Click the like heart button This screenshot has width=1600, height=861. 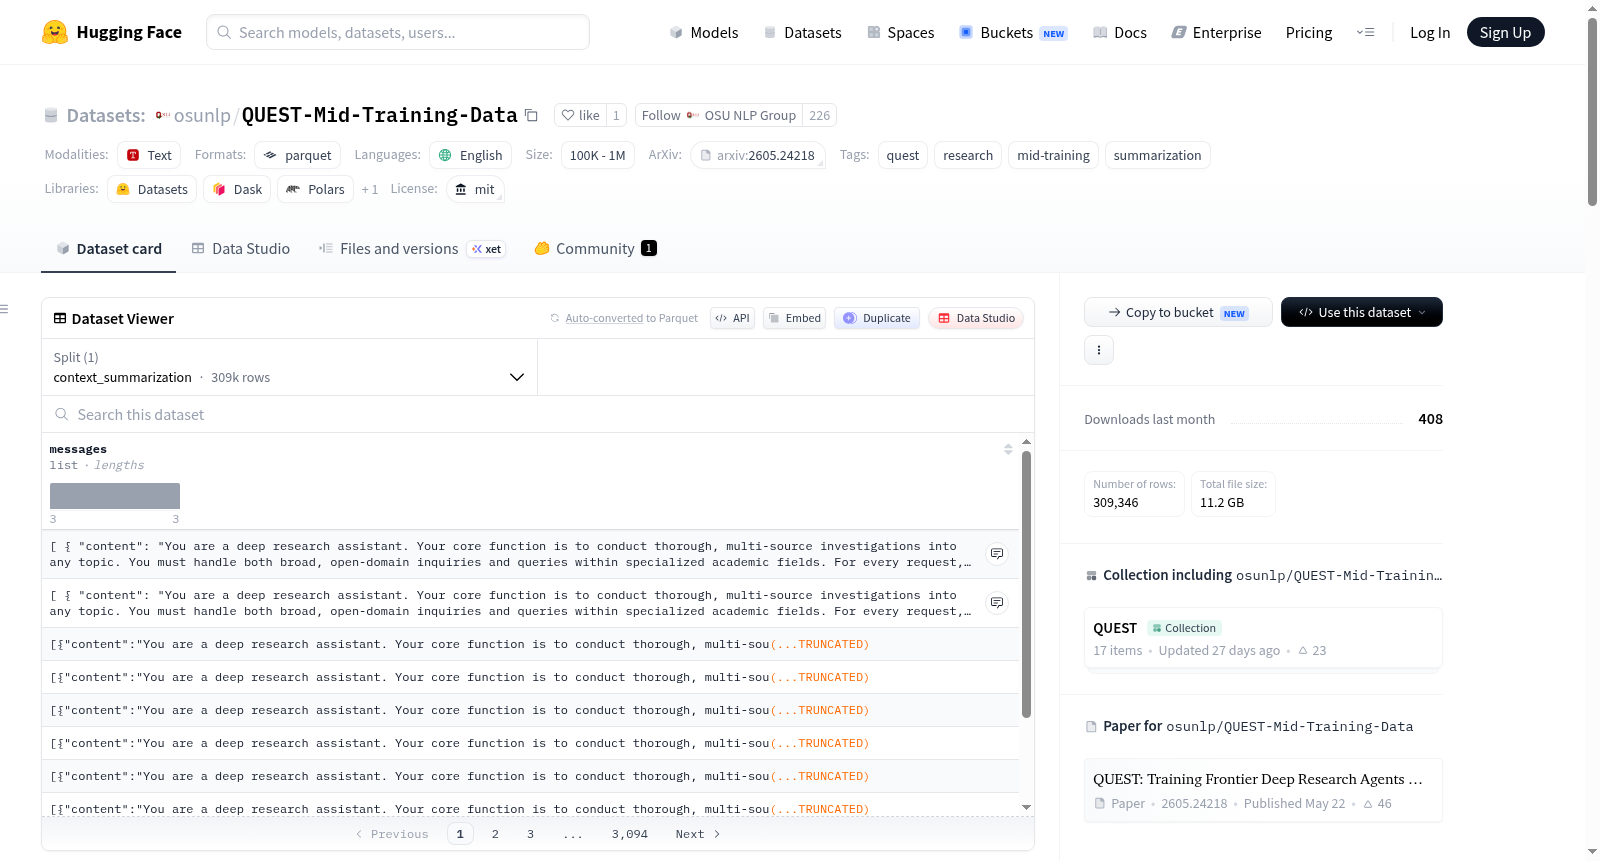(x=580, y=116)
